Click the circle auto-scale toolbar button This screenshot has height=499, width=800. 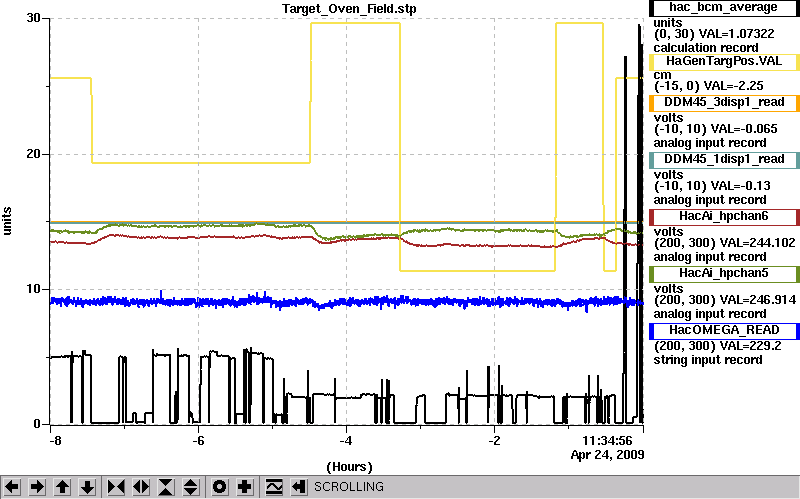(220, 487)
